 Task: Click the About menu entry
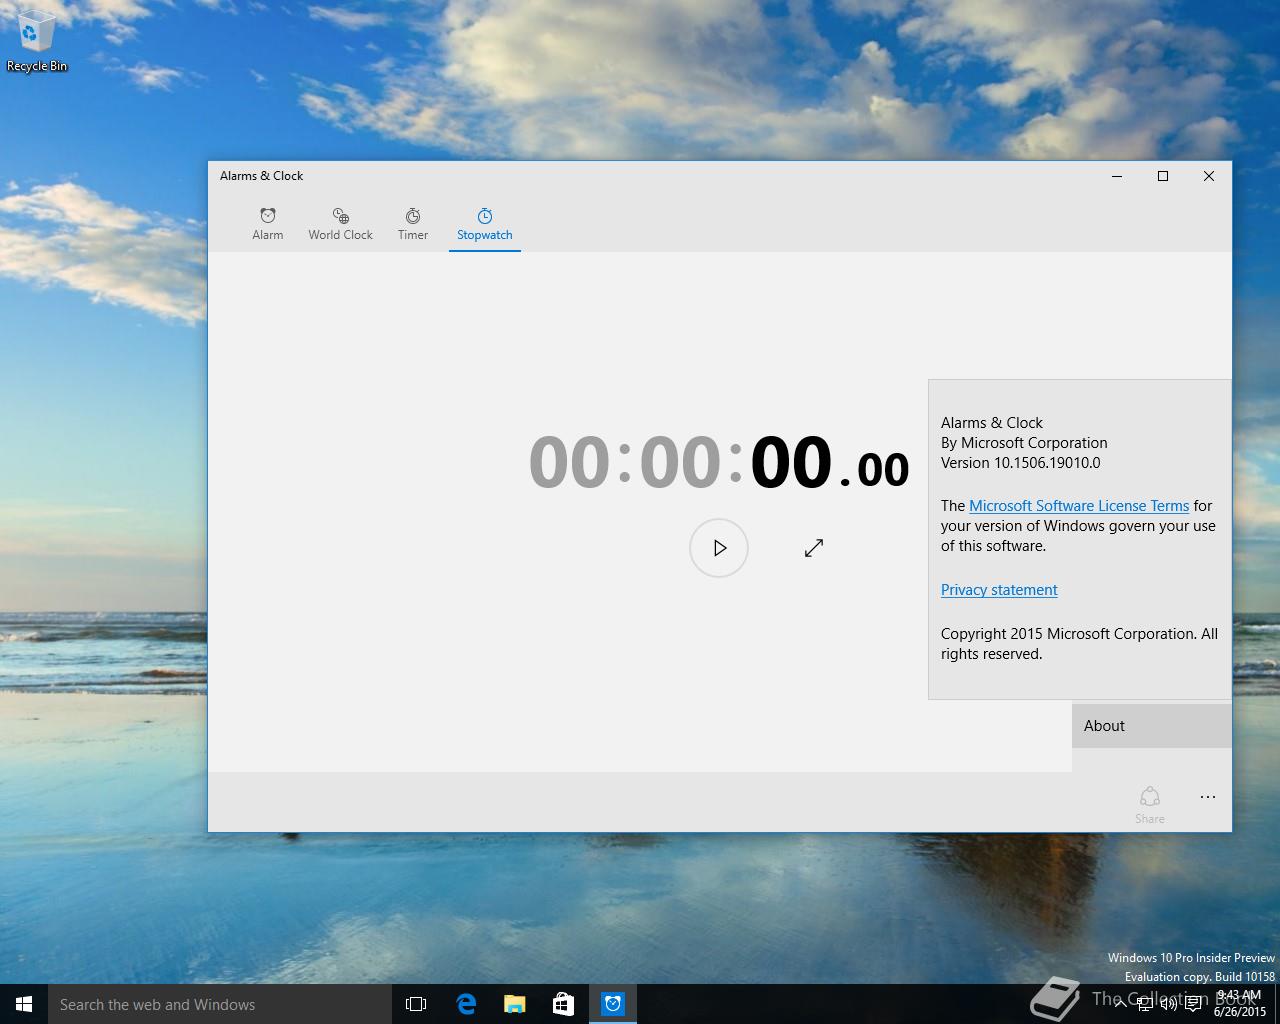pyautogui.click(x=1152, y=726)
